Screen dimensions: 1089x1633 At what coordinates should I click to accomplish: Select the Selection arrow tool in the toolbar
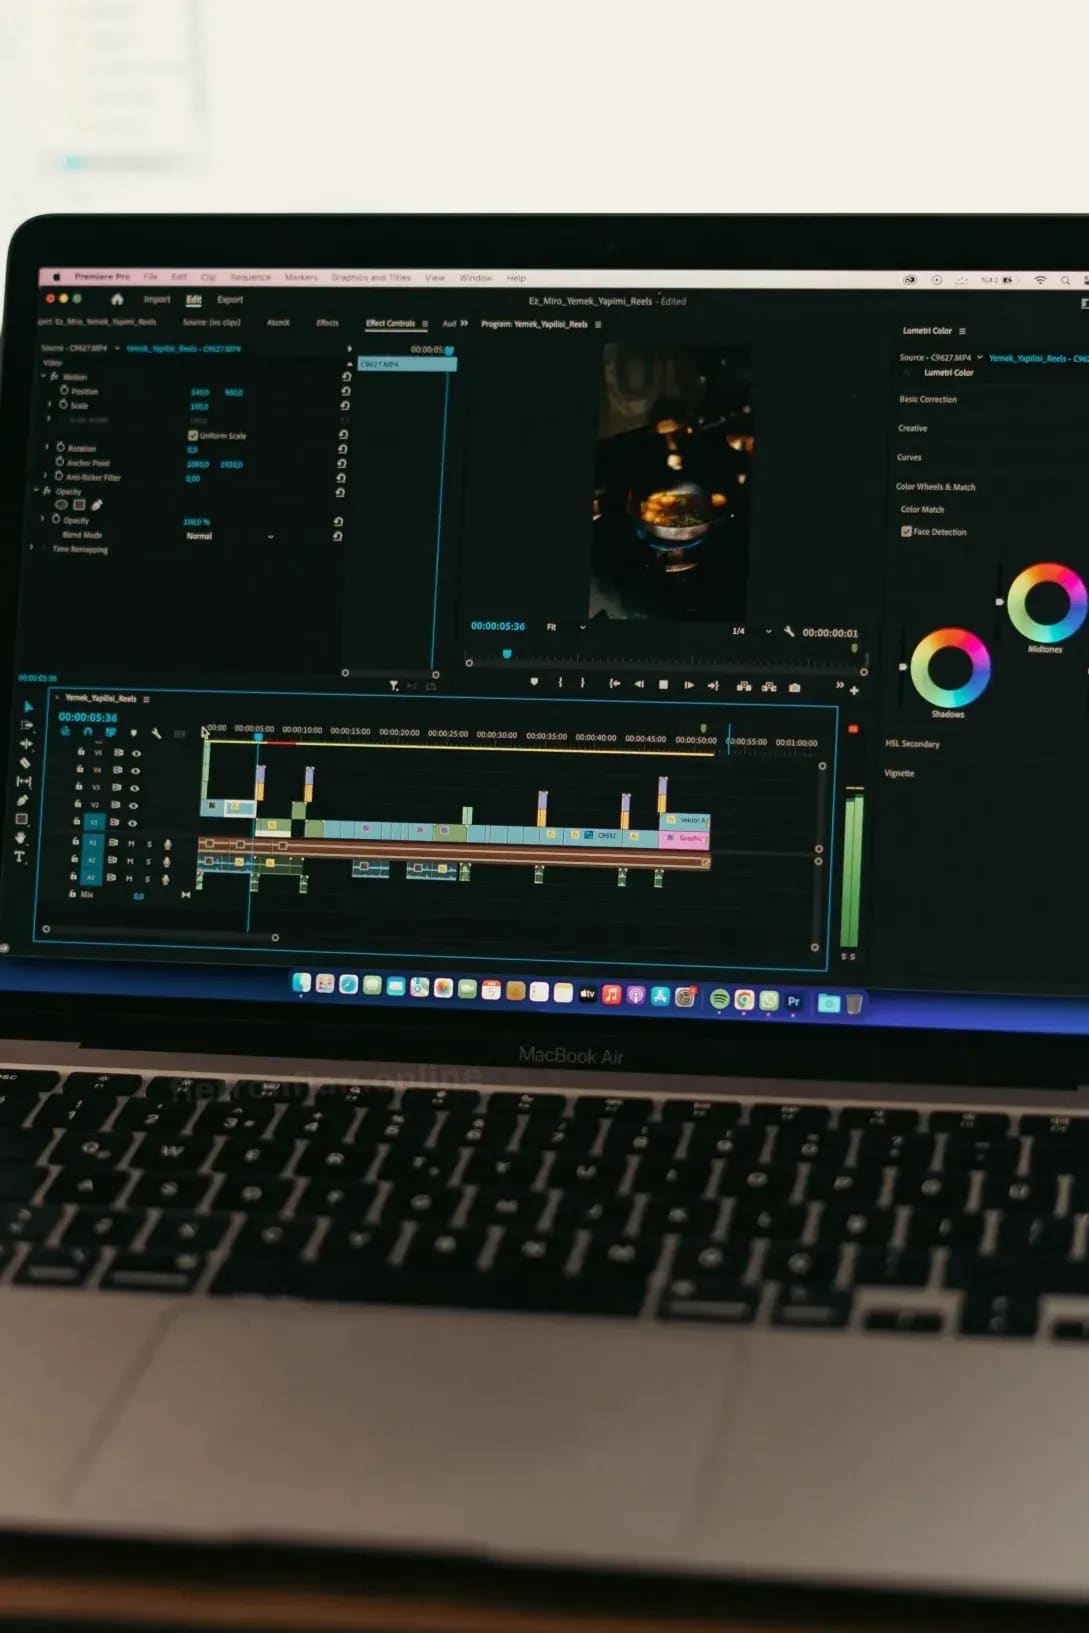tap(27, 706)
